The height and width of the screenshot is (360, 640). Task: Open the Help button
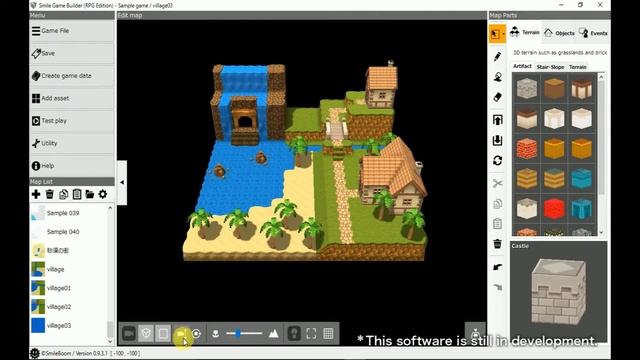tap(72, 165)
